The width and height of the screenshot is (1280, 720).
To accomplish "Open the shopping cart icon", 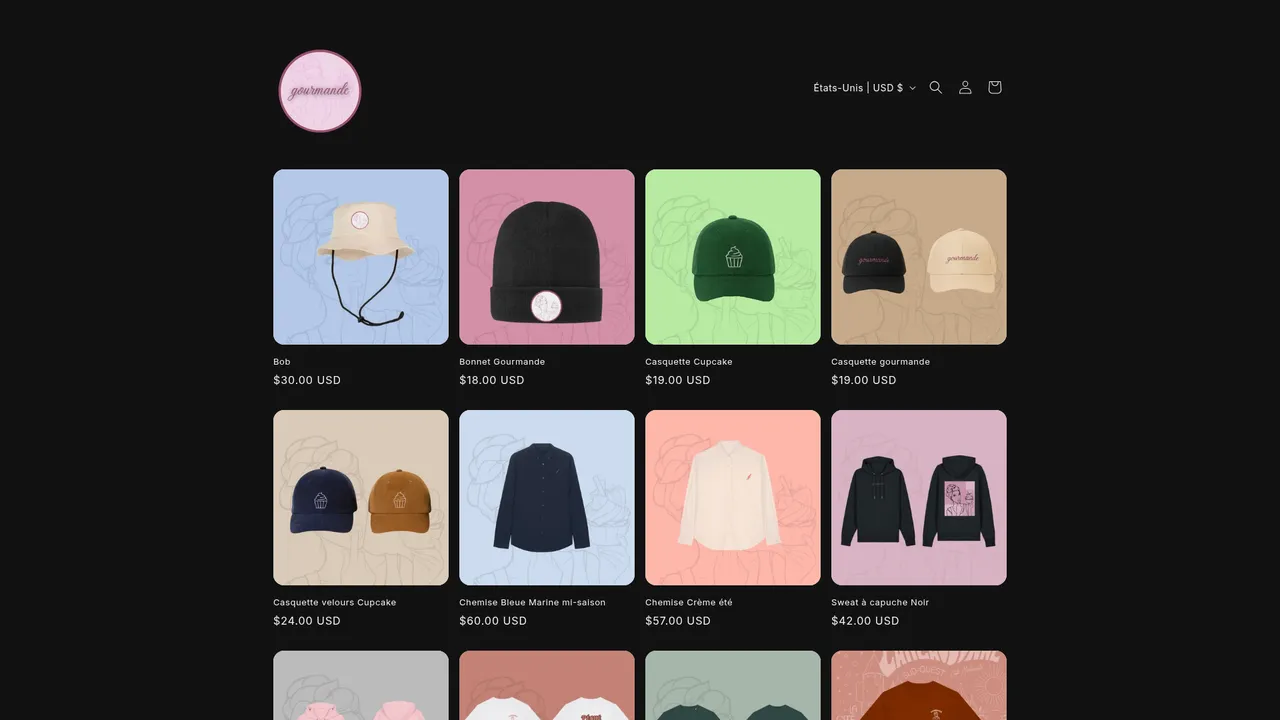I will pyautogui.click(x=994, y=88).
